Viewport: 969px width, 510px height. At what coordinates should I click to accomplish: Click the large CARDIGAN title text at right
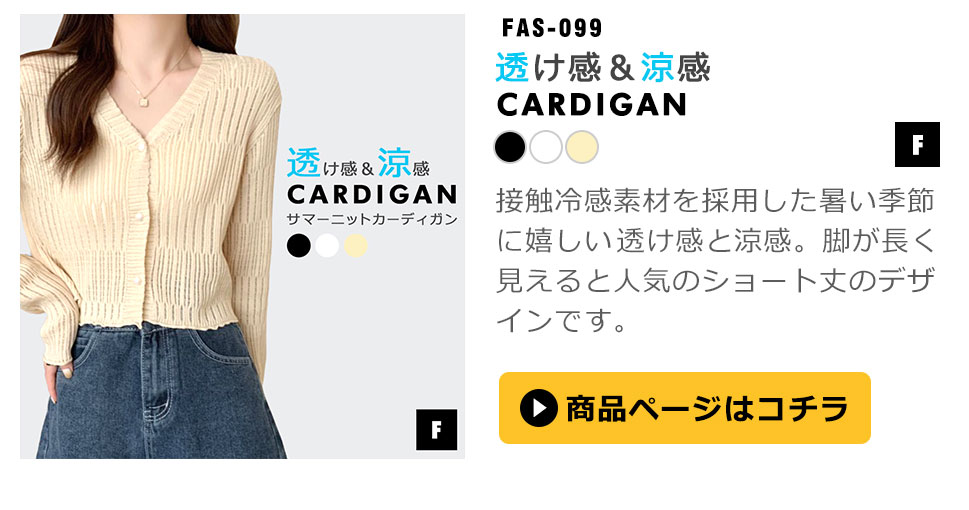[592, 105]
